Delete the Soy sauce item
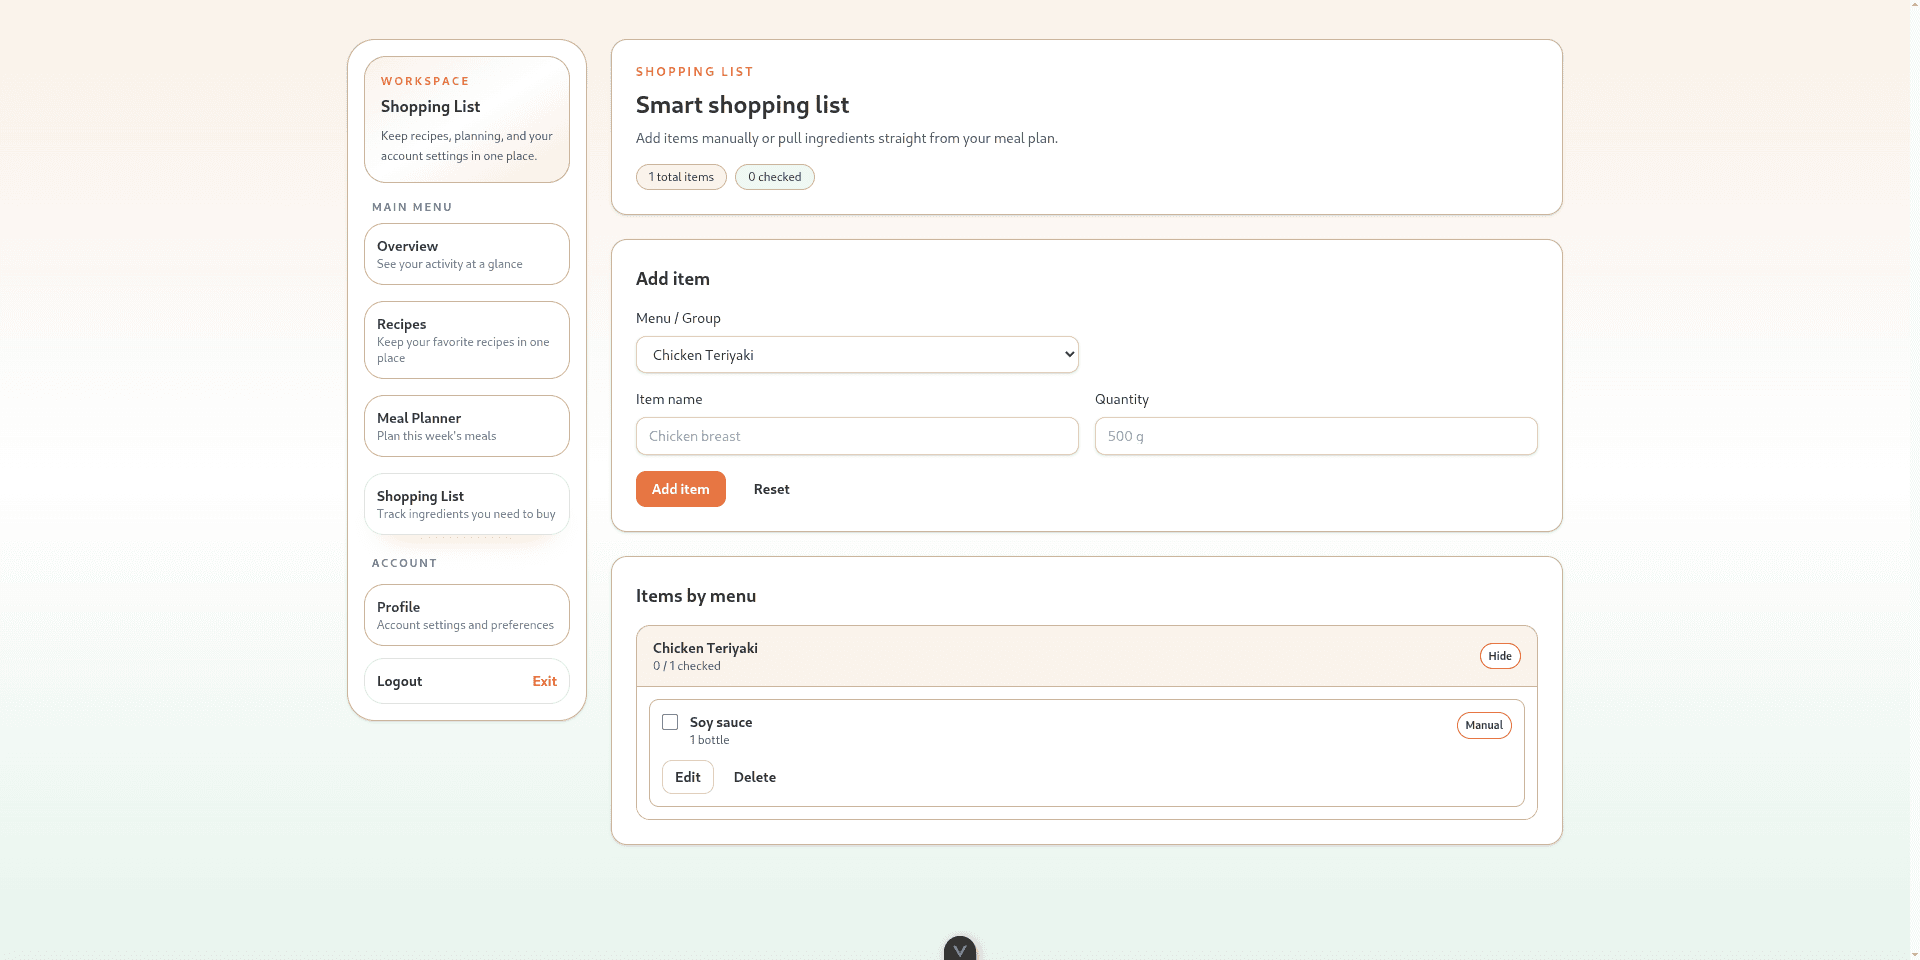The height and width of the screenshot is (960, 1920). pos(754,777)
